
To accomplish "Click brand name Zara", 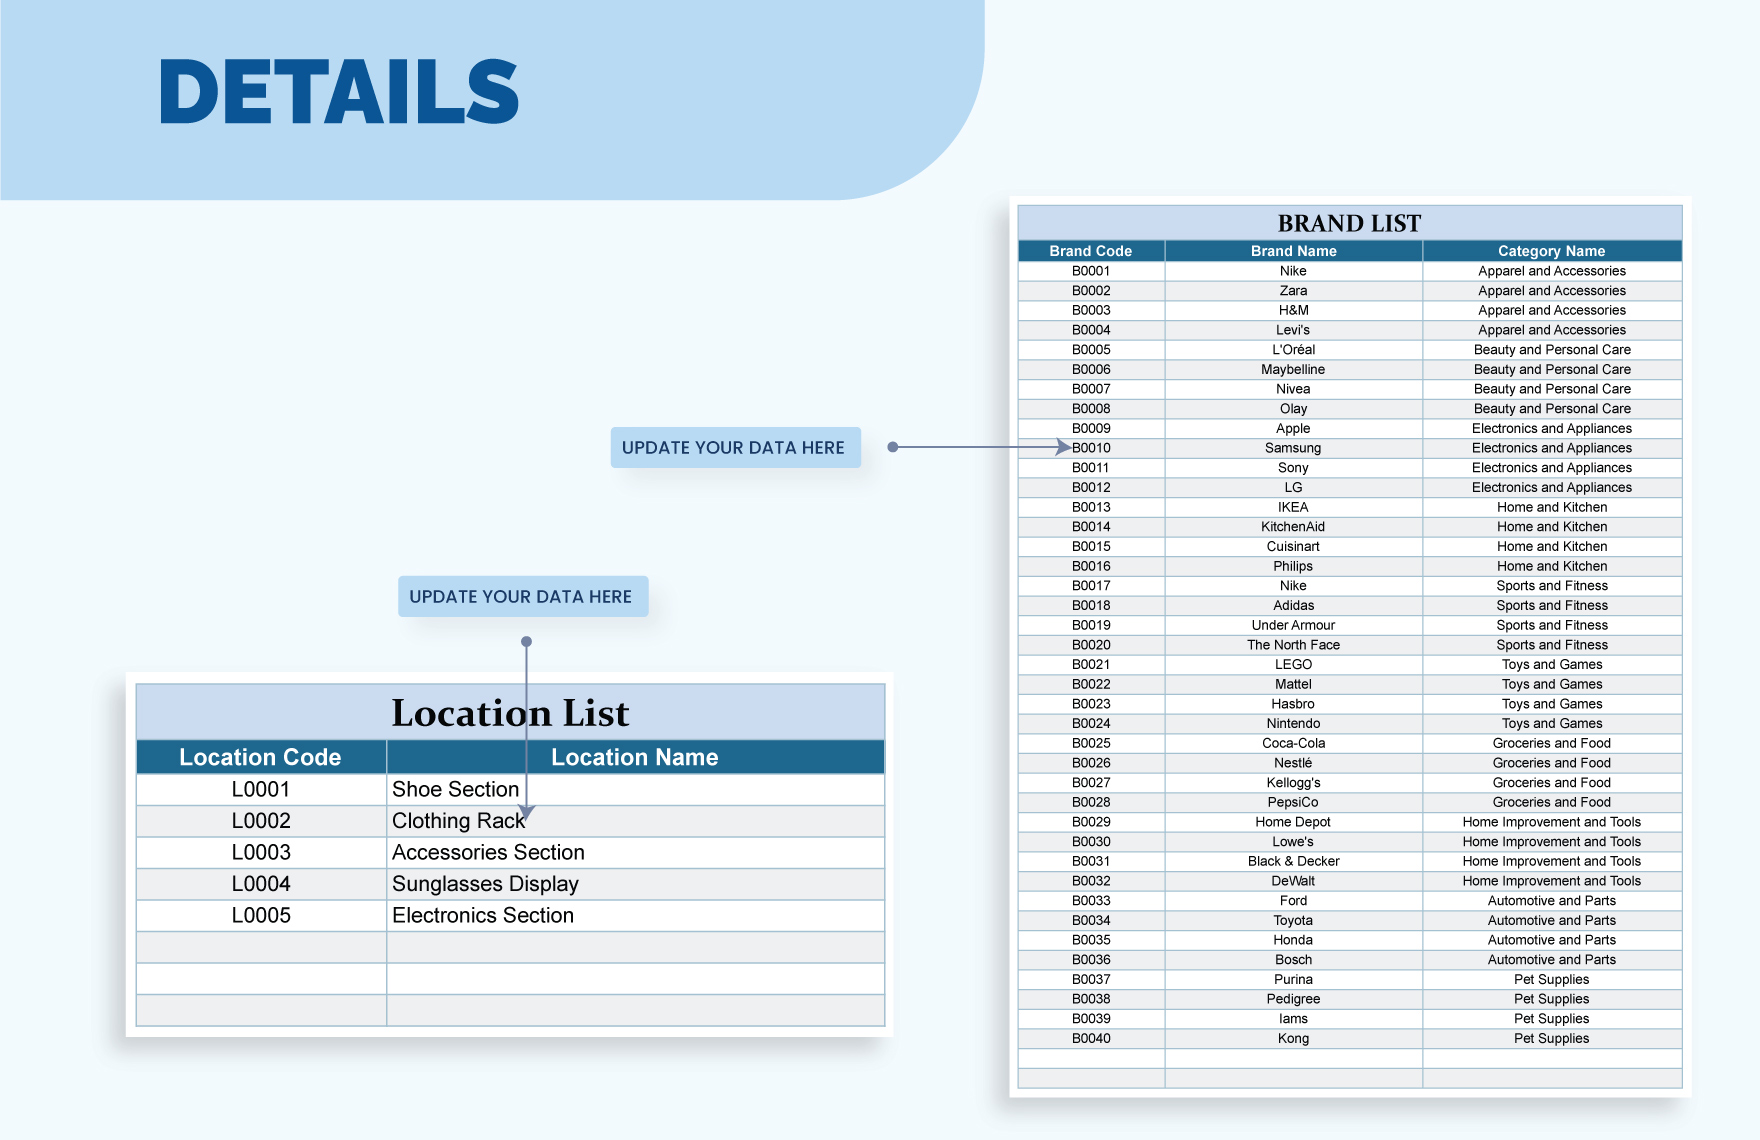I will [x=1293, y=291].
